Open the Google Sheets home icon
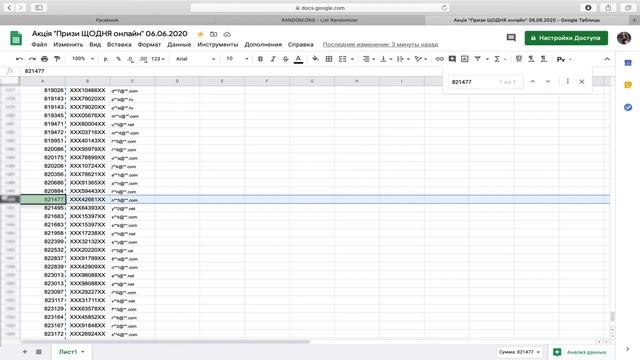The height and width of the screenshot is (360, 640). (16, 38)
